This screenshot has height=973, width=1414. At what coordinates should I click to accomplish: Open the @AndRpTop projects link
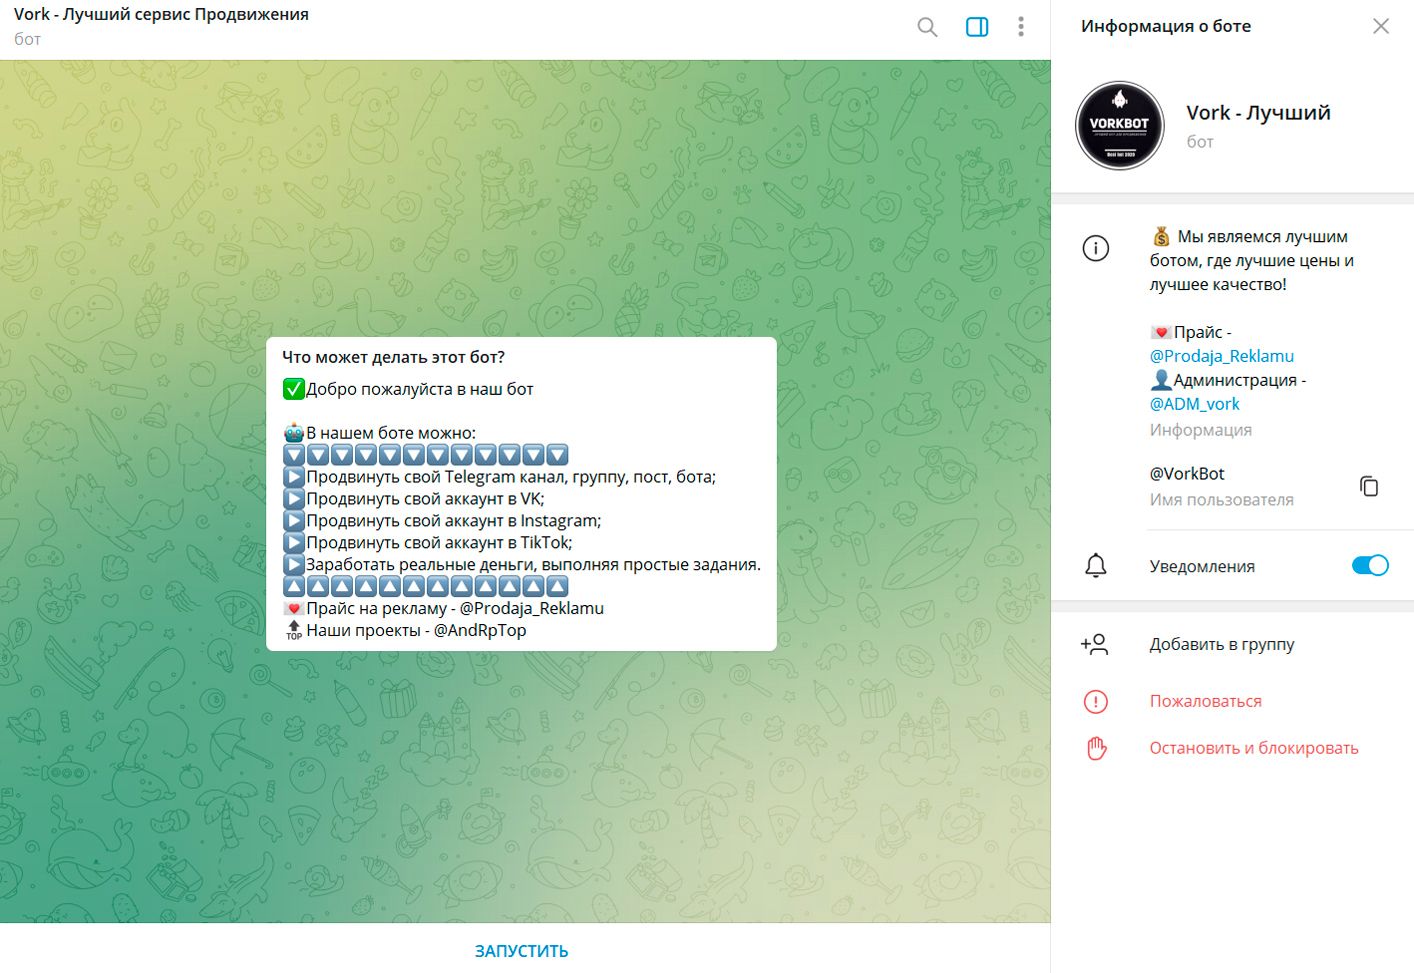[x=479, y=630]
